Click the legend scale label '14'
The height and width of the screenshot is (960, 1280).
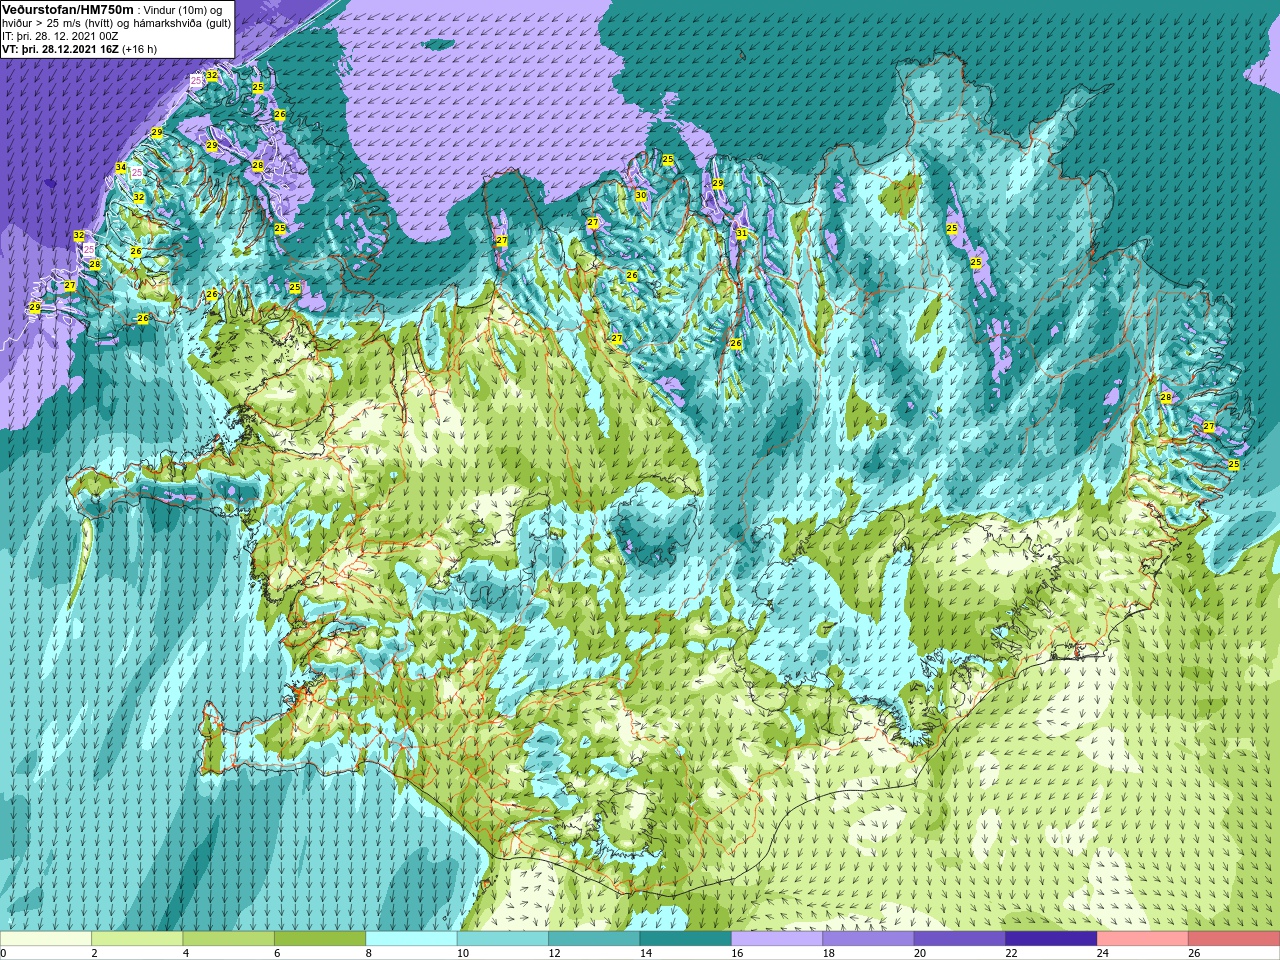[x=645, y=954]
